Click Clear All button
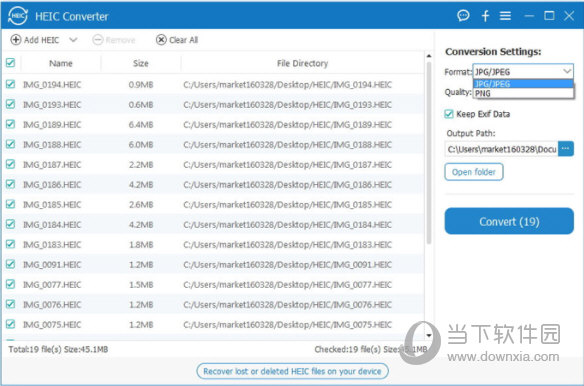 coord(177,40)
